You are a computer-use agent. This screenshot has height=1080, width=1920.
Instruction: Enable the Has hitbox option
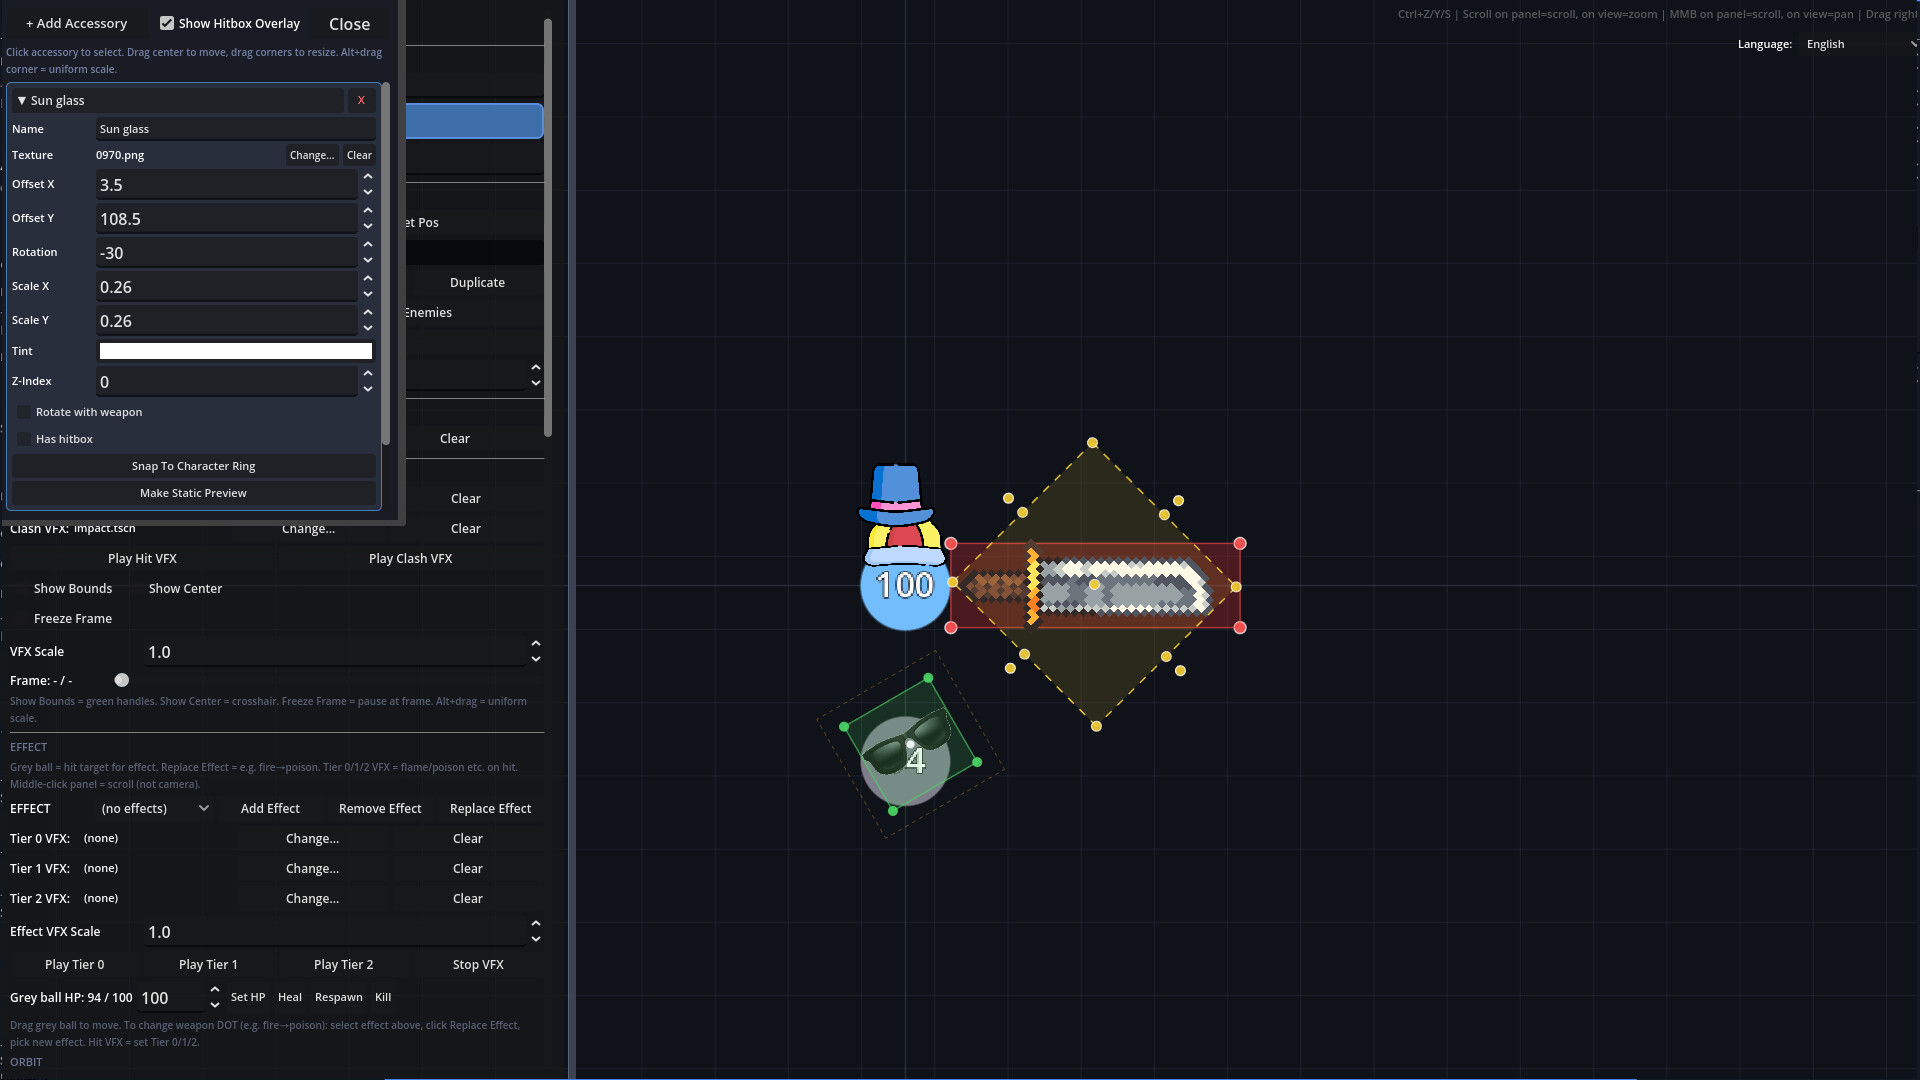pos(23,439)
